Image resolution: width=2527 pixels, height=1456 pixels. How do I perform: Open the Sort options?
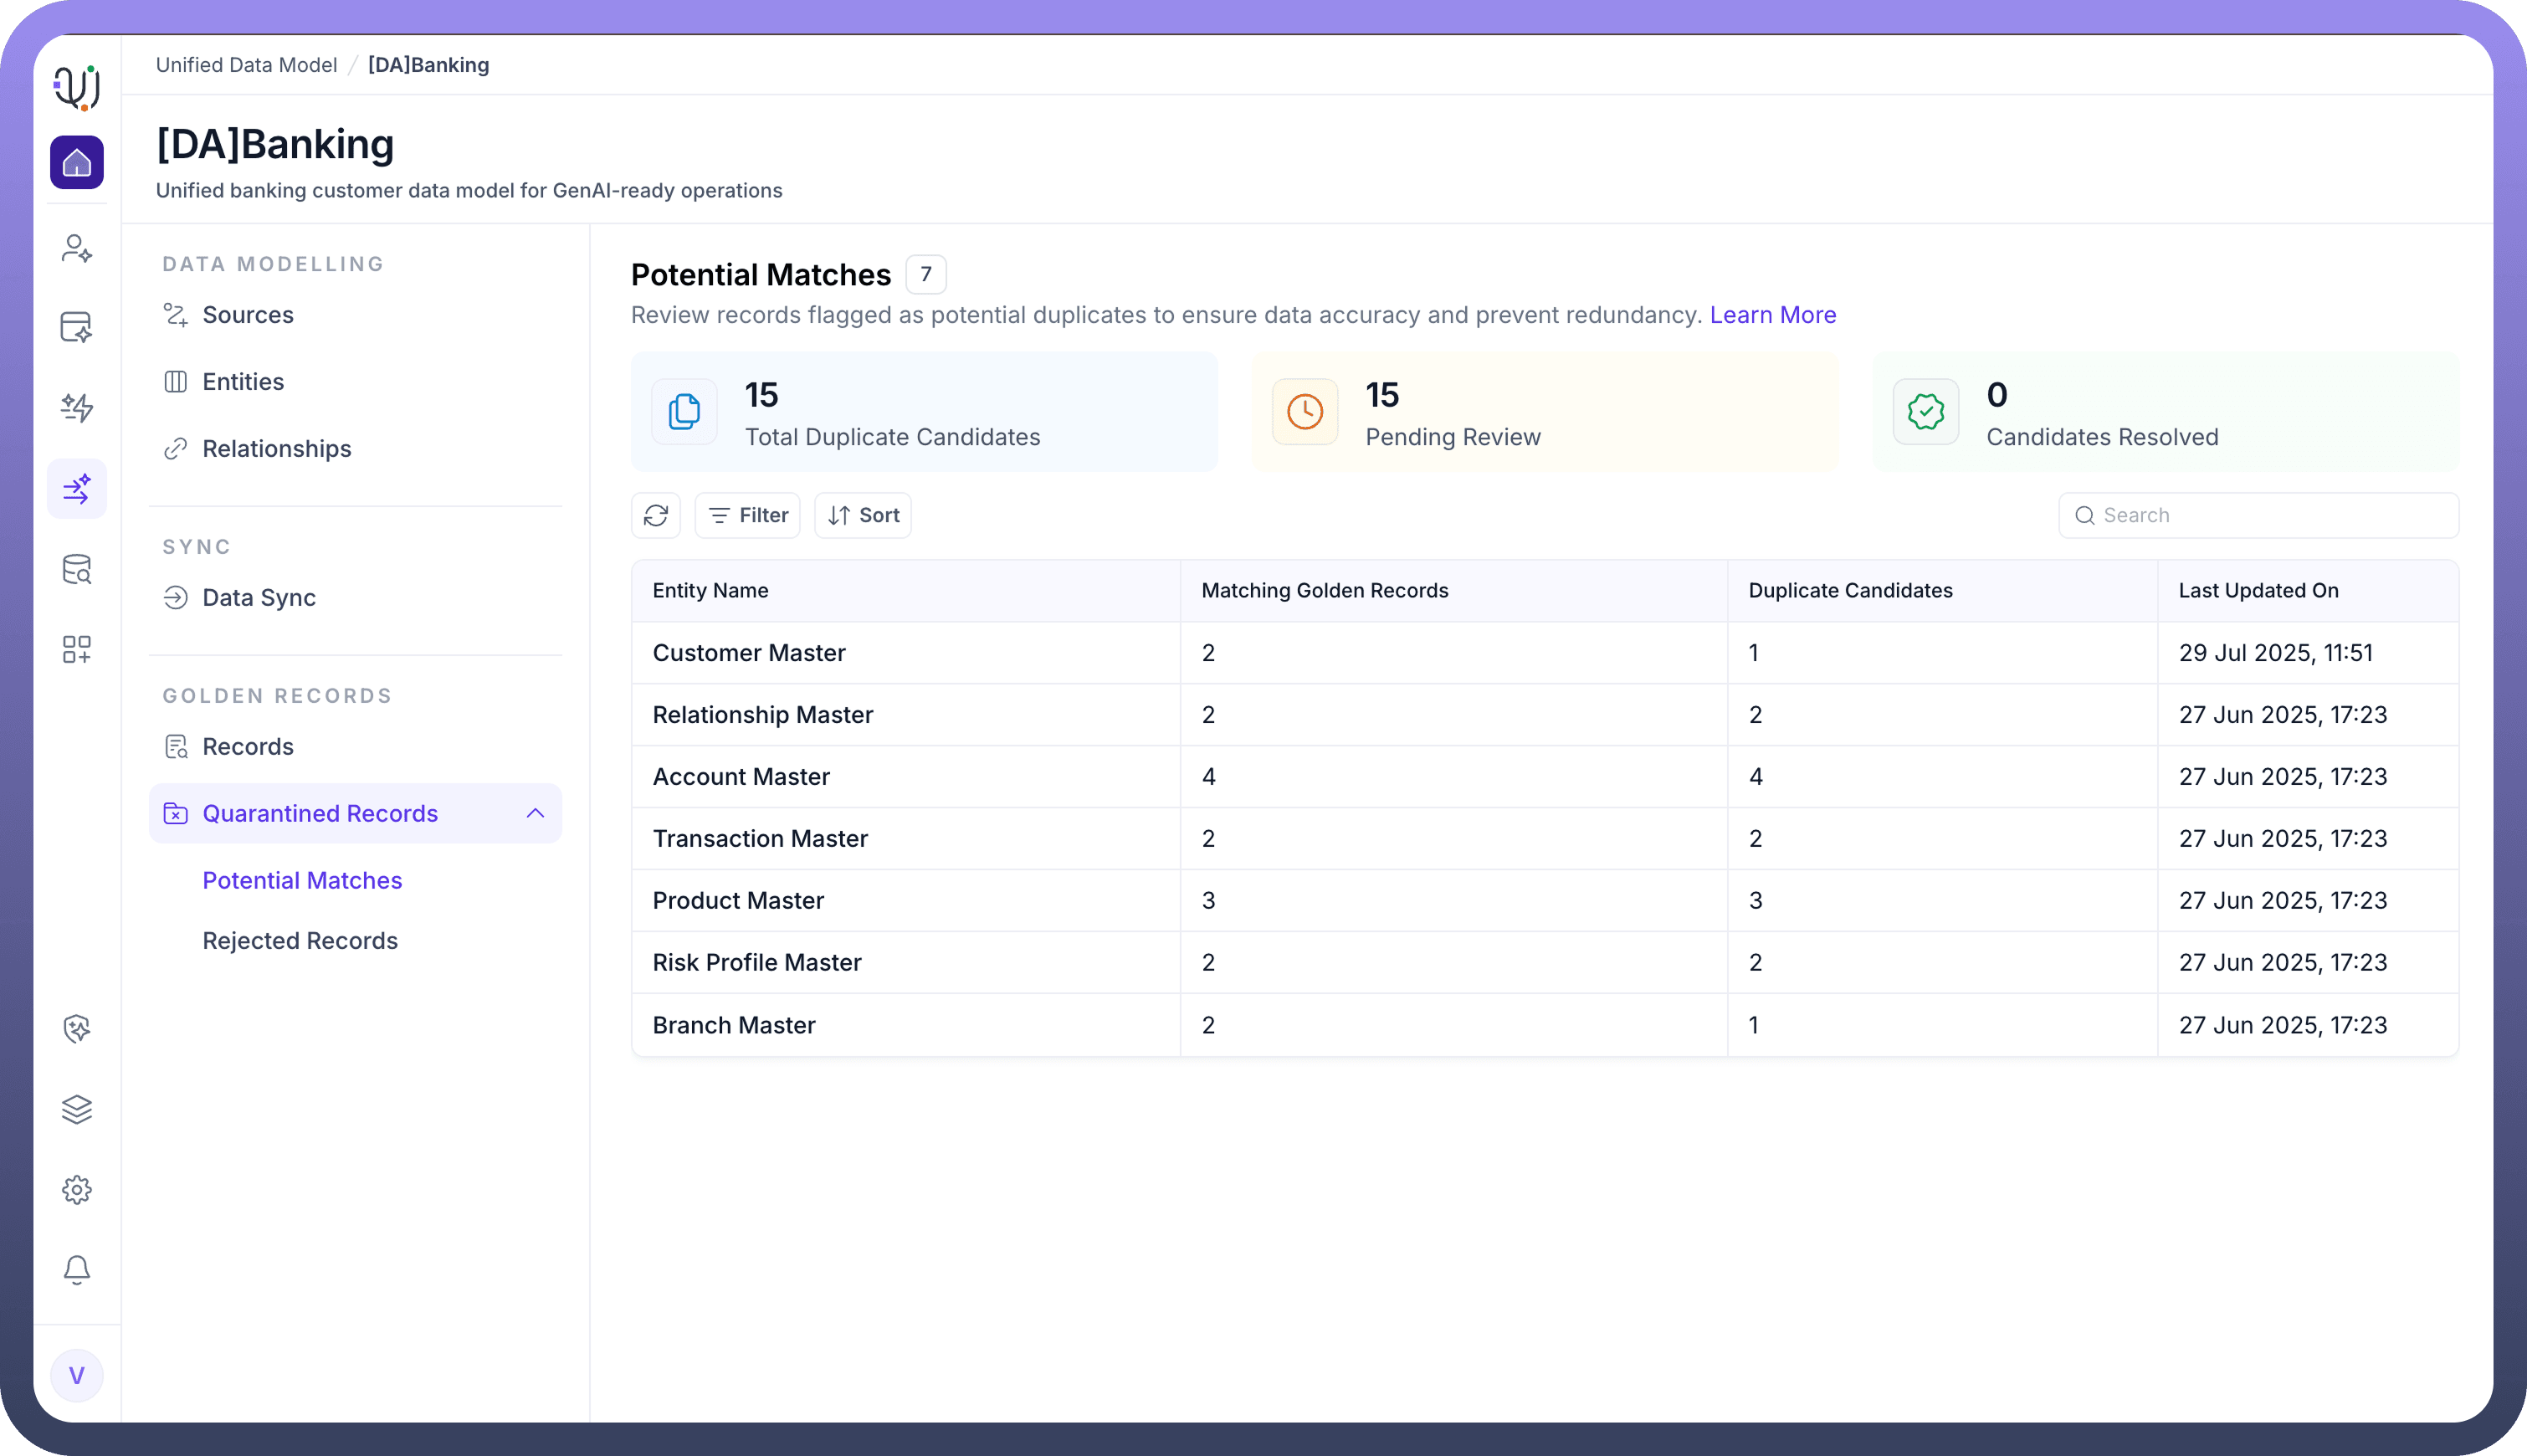click(x=863, y=515)
